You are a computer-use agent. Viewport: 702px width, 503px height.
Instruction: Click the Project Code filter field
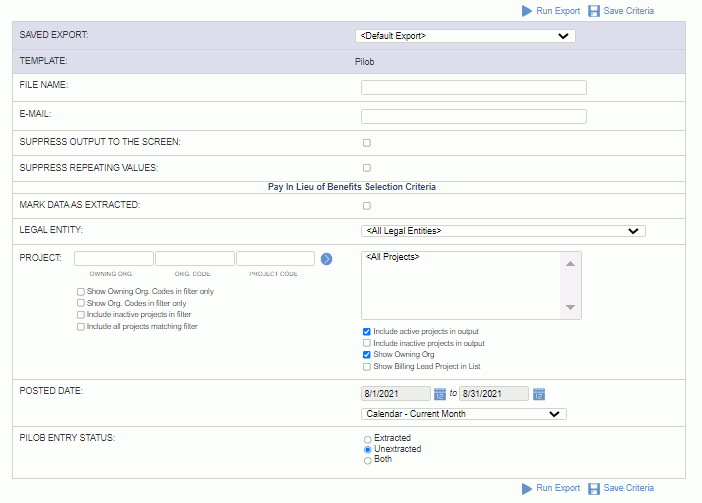pyautogui.click(x=275, y=259)
